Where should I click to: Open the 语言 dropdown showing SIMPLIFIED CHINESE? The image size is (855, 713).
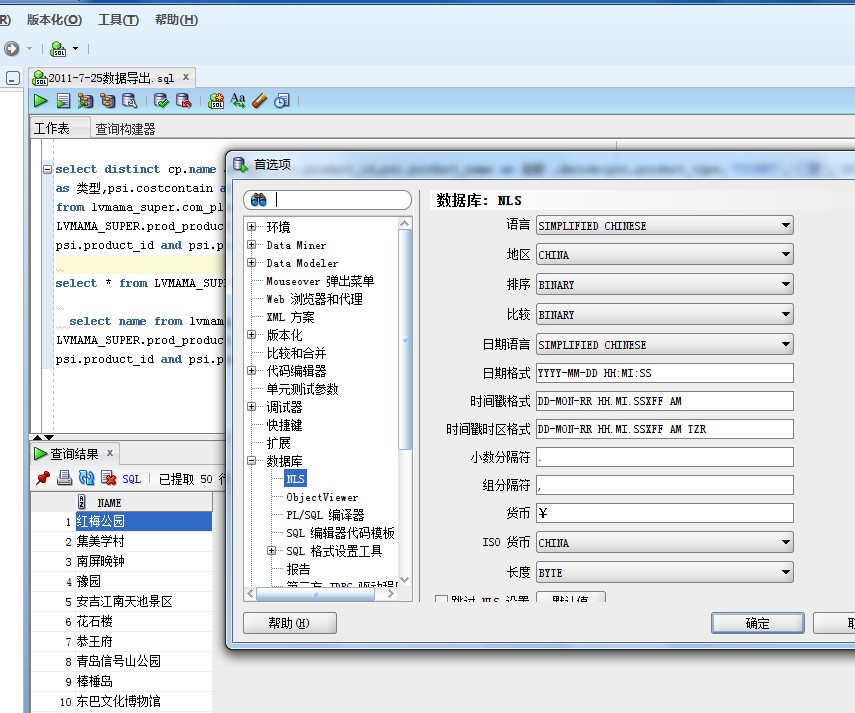pyautogui.click(x=784, y=225)
